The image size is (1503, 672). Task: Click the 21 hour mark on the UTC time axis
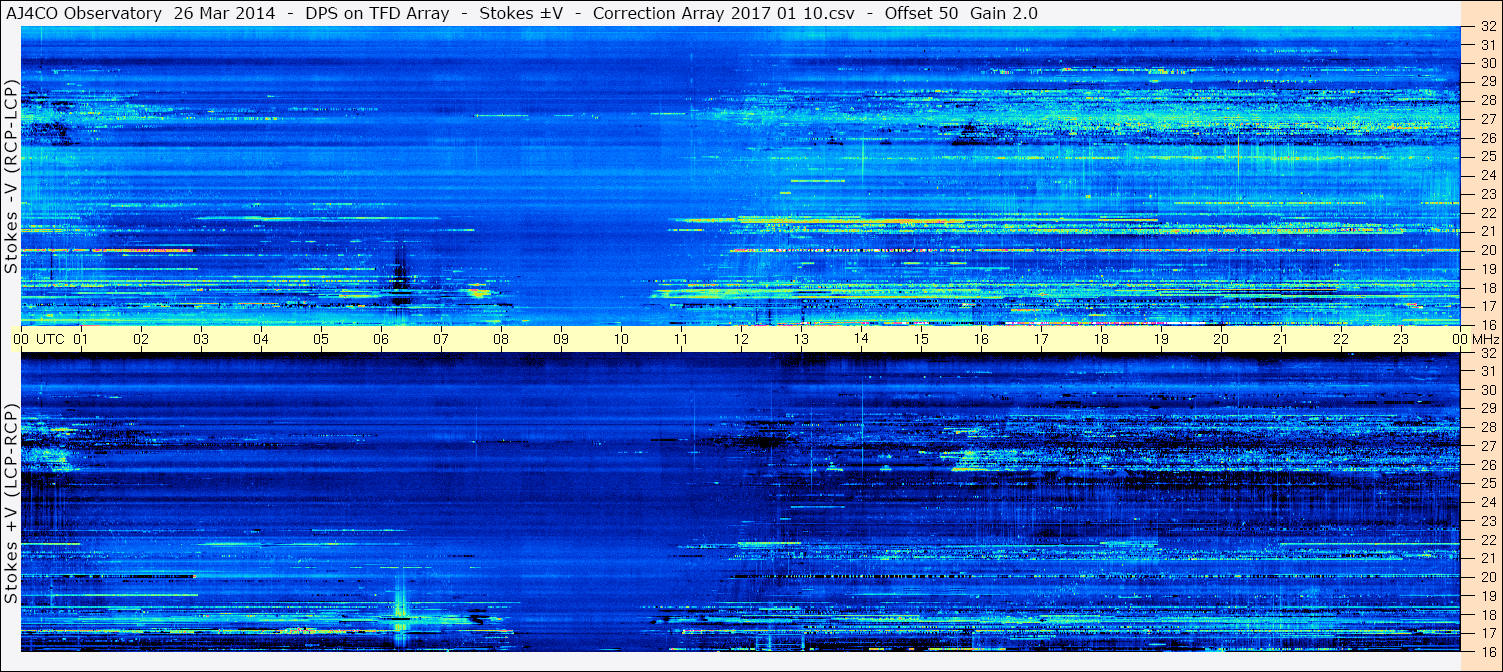point(1281,339)
